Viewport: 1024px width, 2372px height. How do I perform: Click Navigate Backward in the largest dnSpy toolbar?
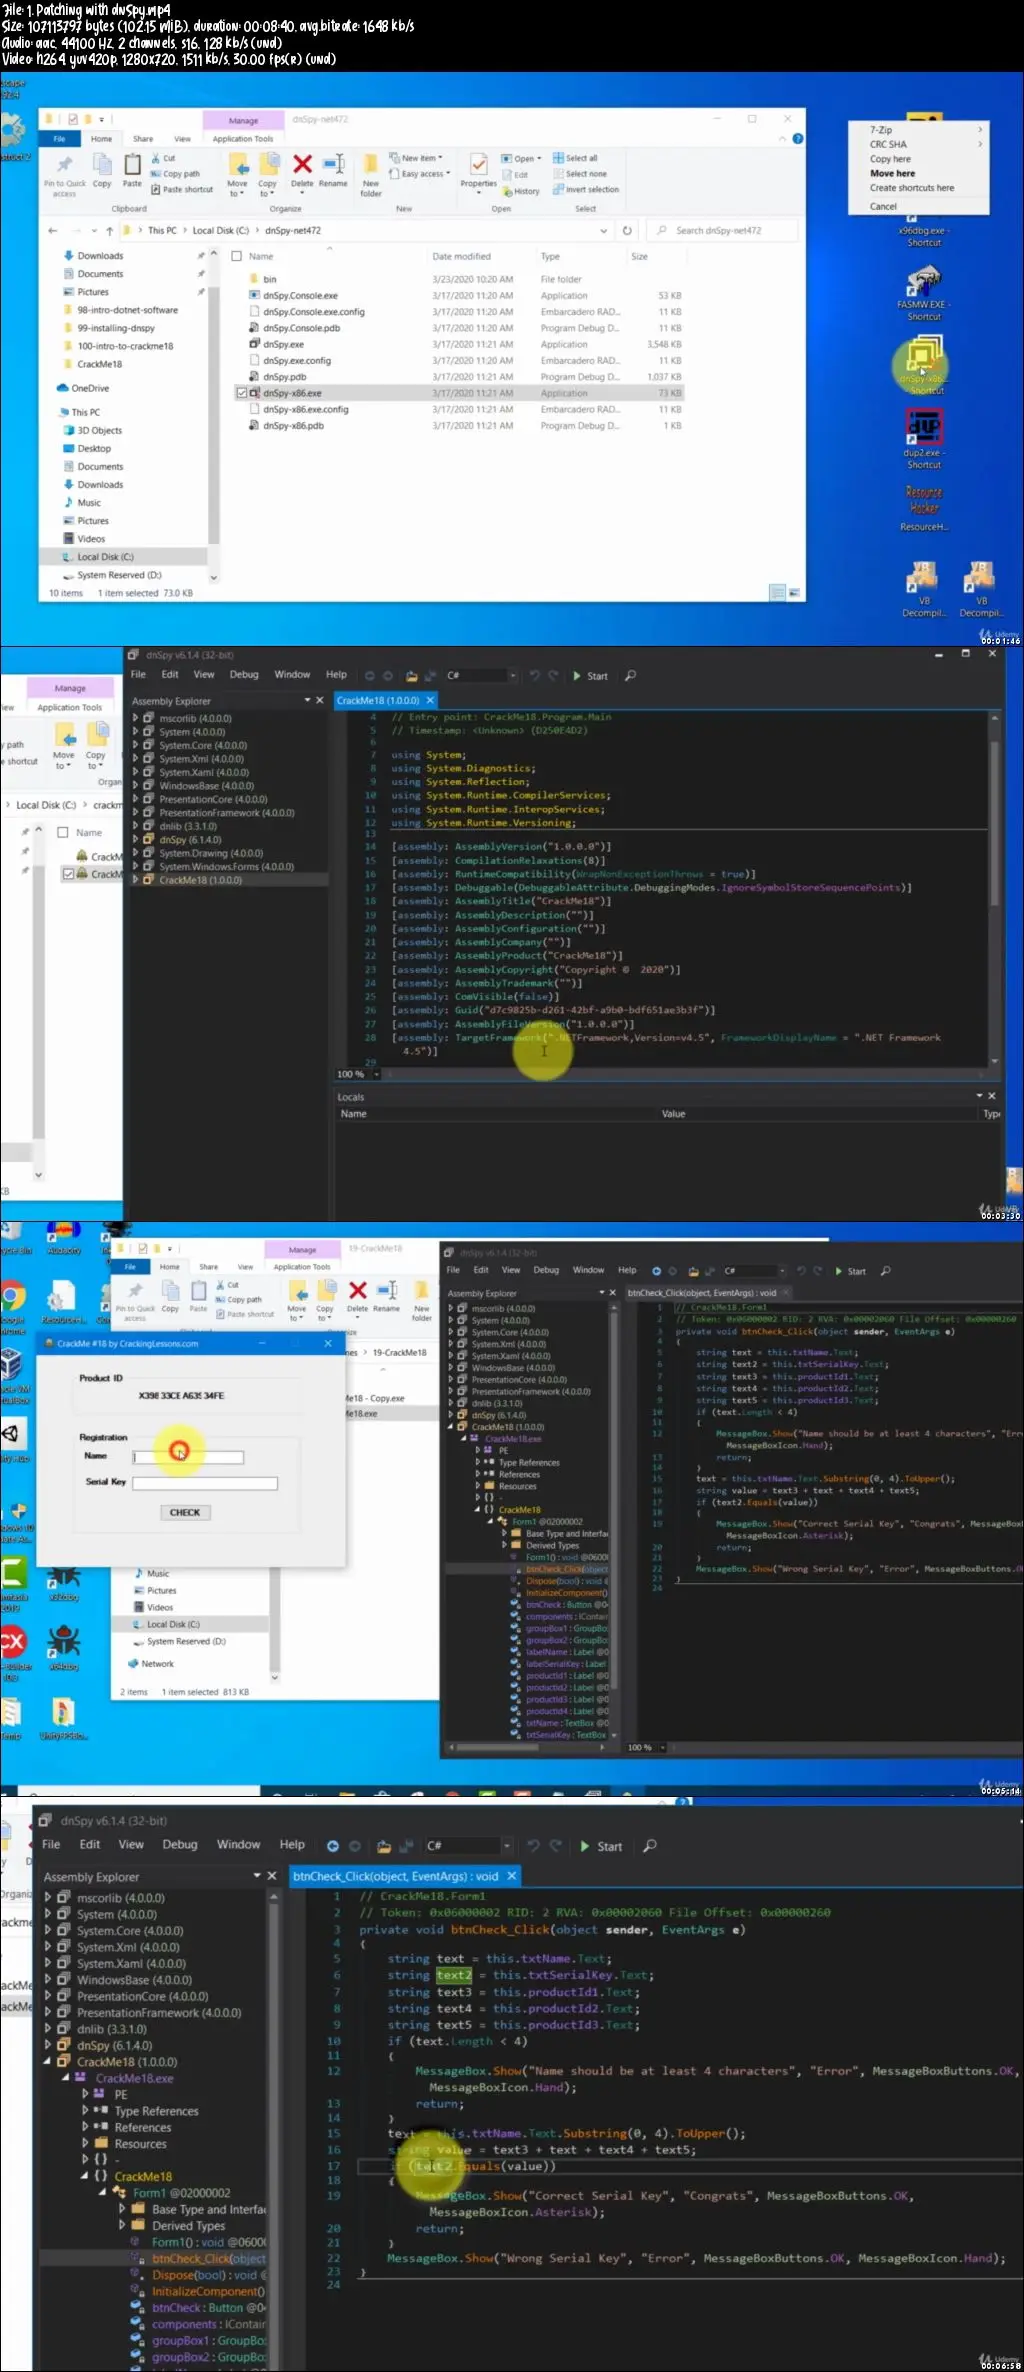click(x=332, y=1846)
